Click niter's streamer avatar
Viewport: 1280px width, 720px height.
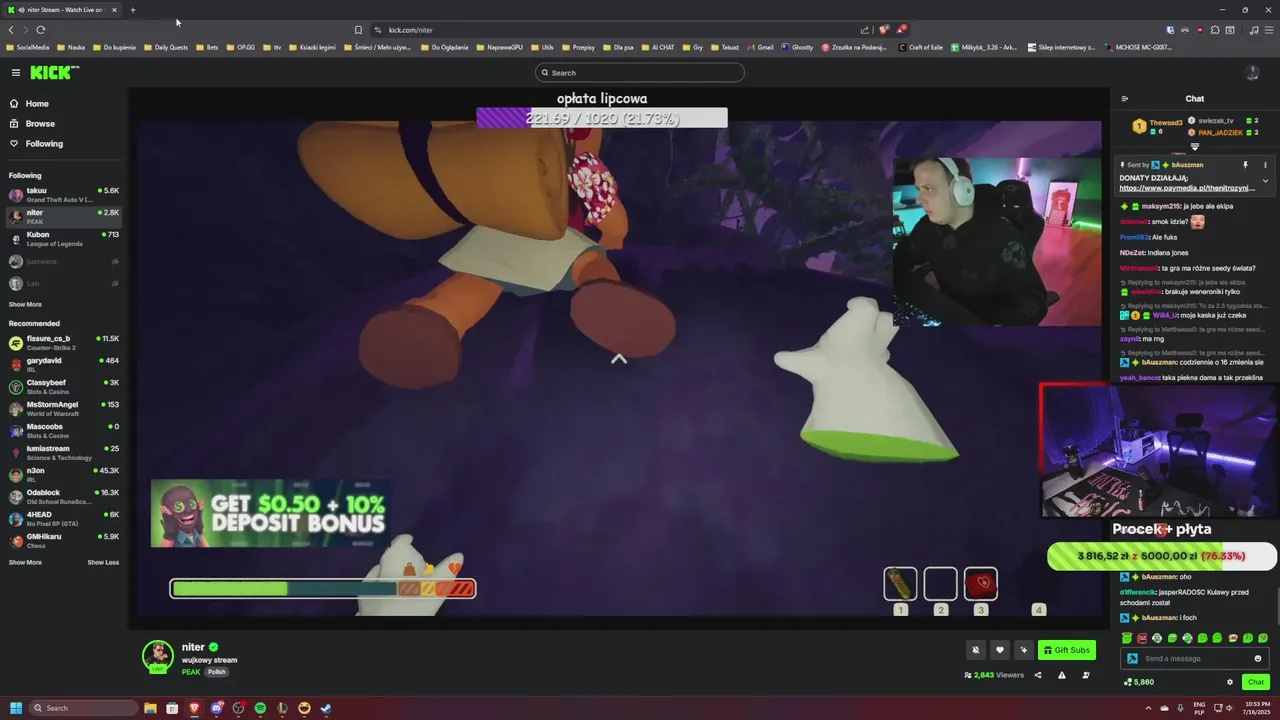coord(157,656)
